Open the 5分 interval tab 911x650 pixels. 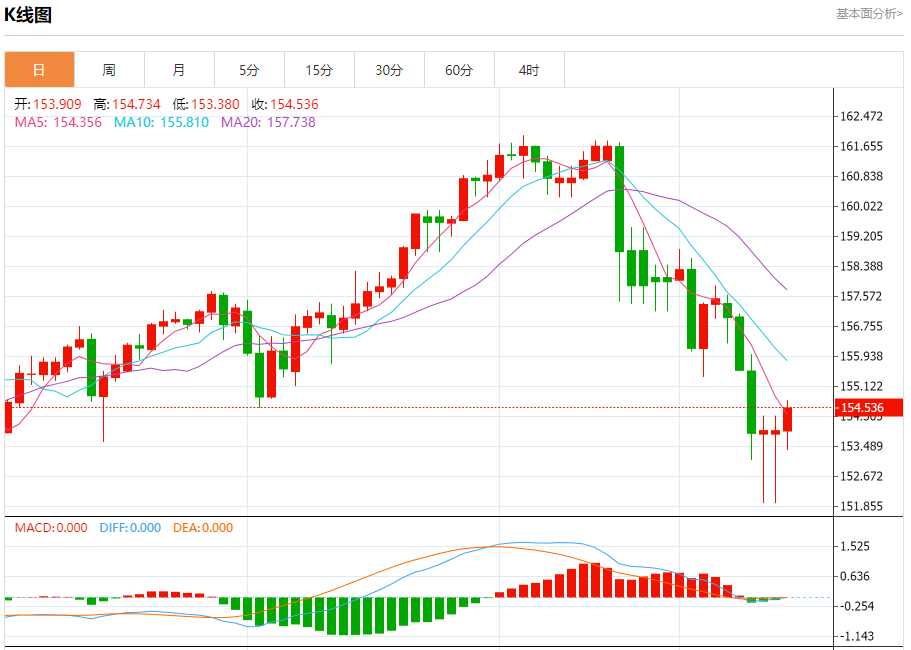249,70
